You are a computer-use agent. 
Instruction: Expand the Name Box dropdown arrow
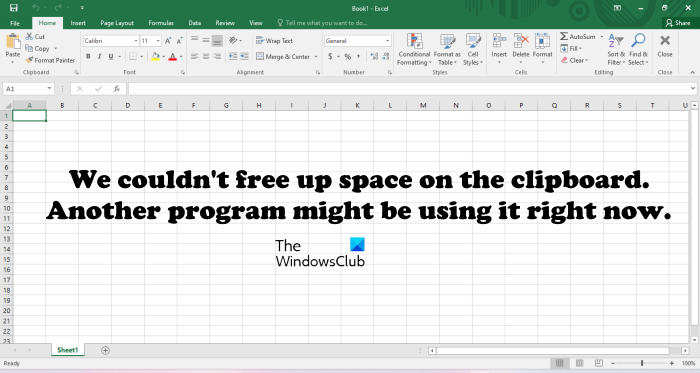[49, 89]
